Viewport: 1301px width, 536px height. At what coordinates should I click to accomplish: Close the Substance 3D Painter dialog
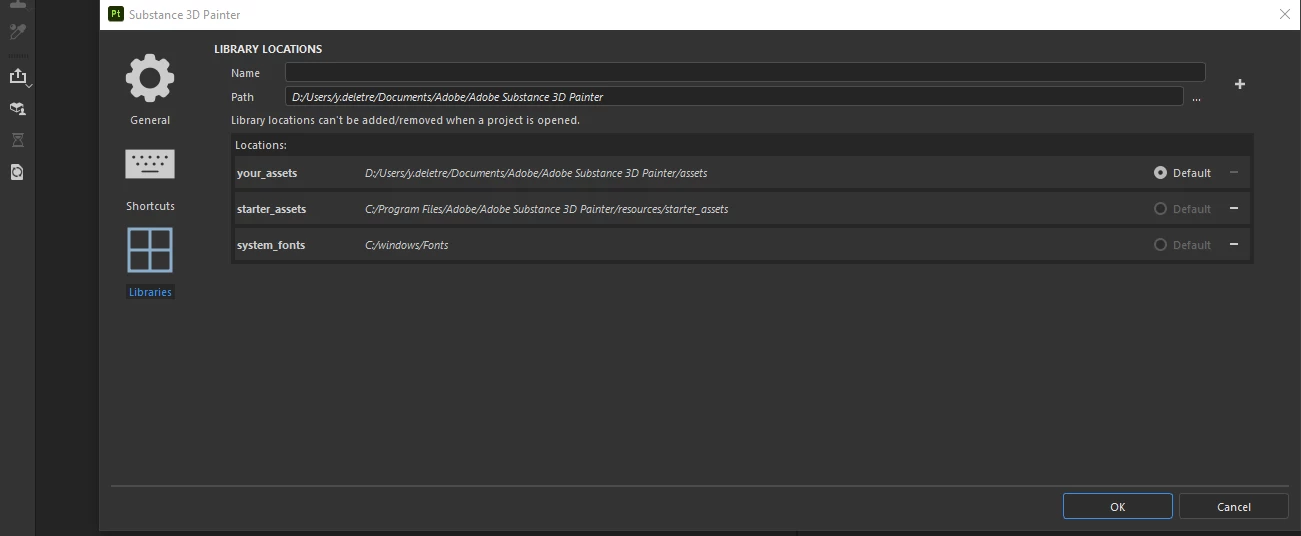click(1285, 14)
